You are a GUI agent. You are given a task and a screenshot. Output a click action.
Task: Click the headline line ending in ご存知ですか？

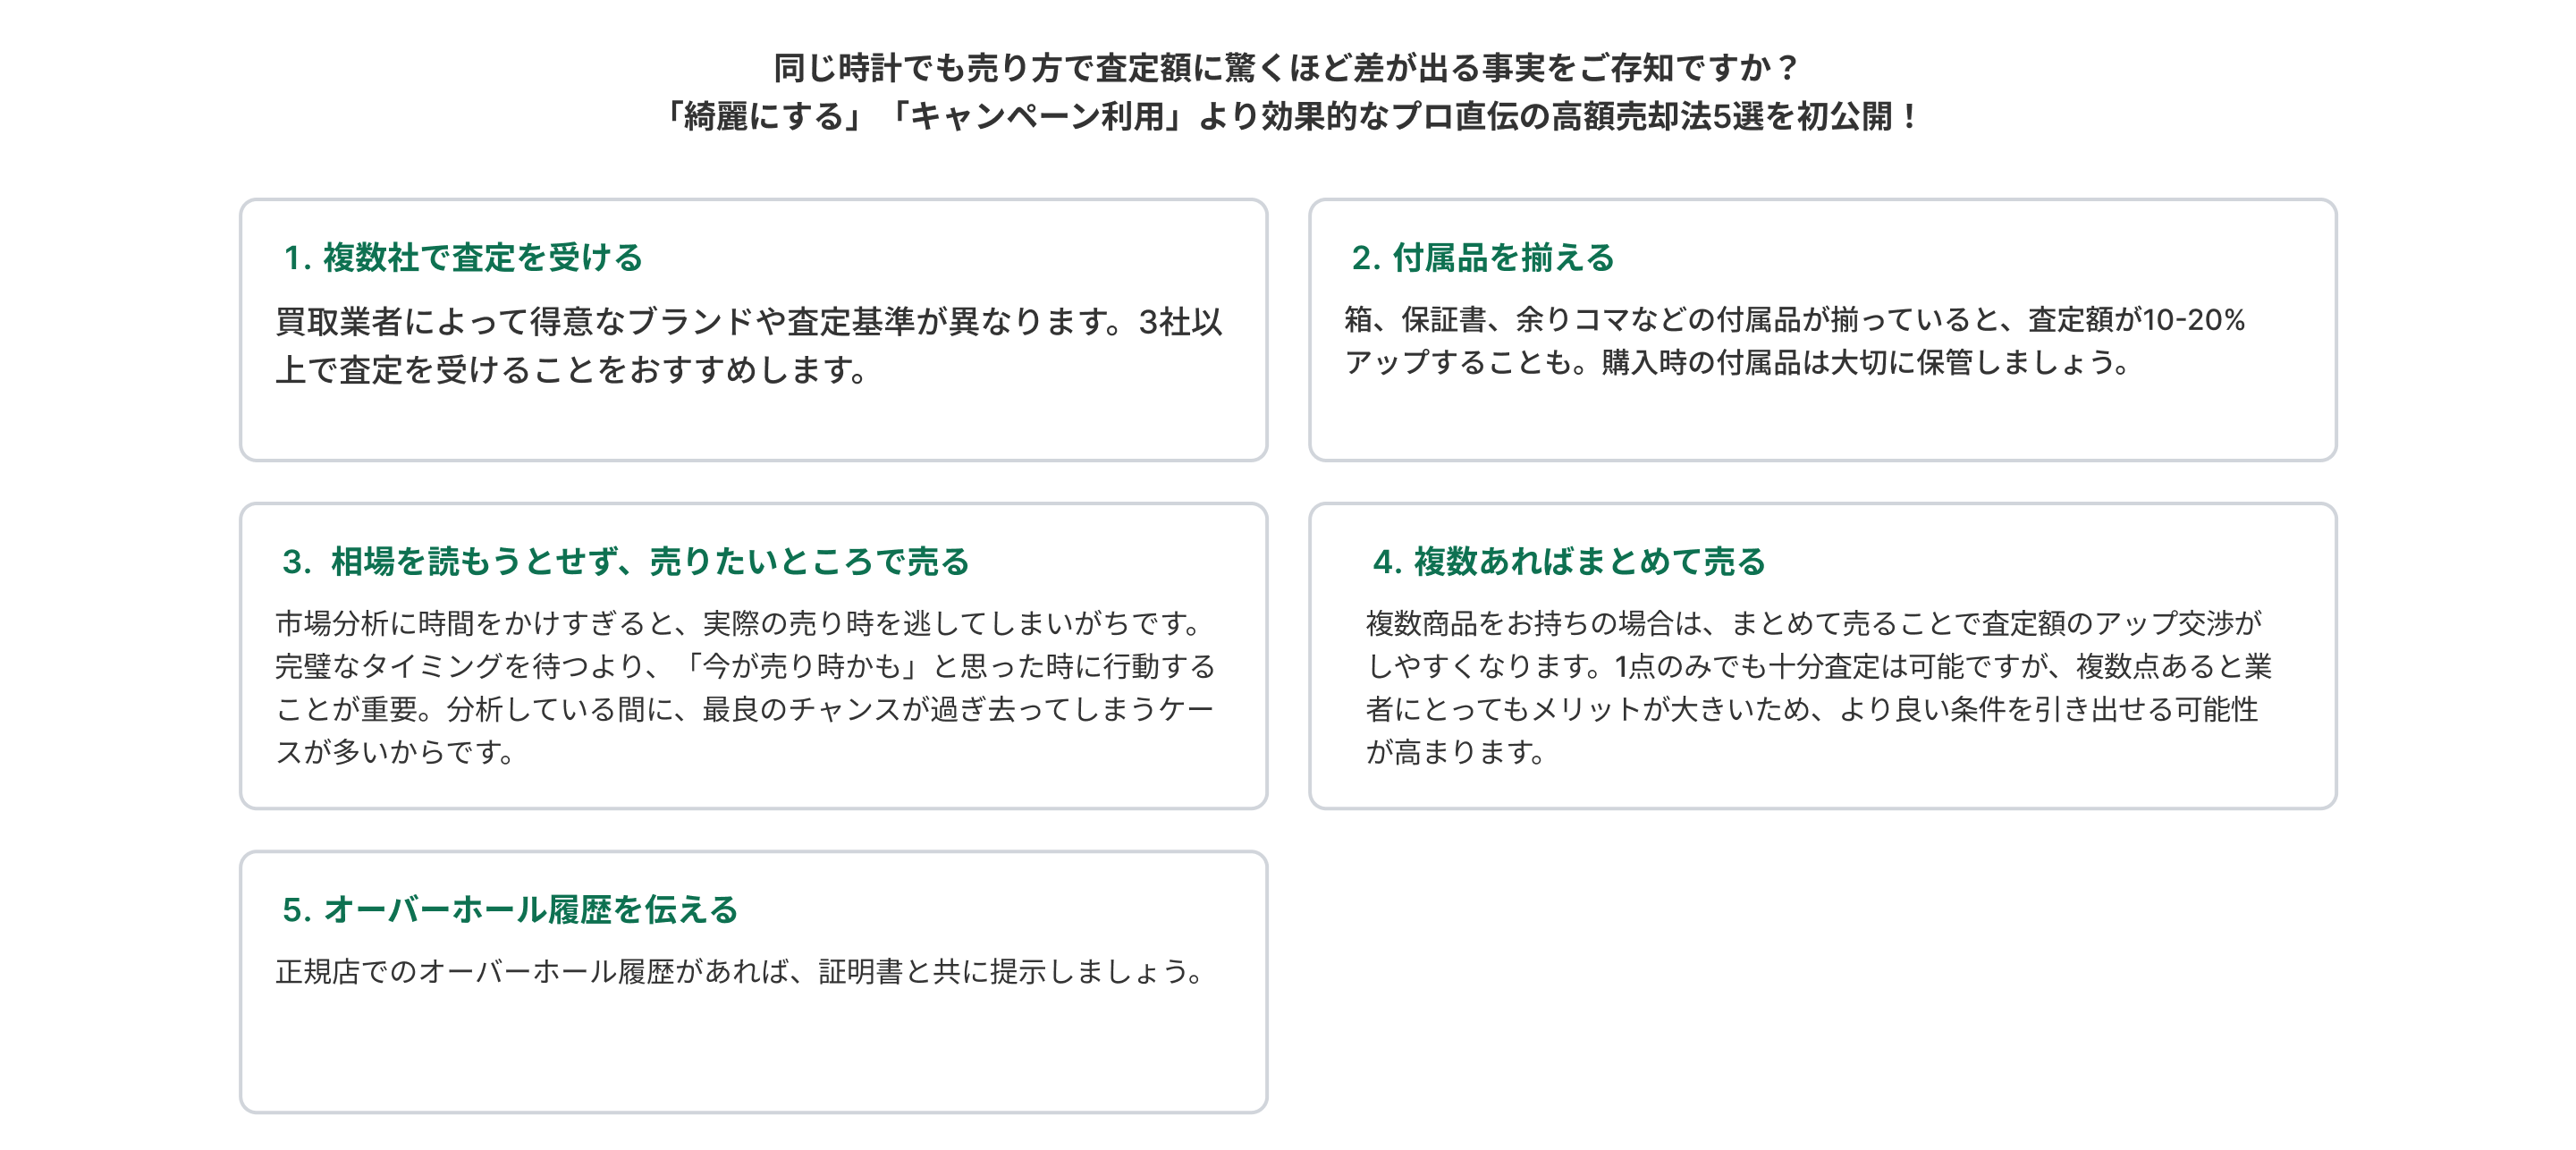[1286, 68]
